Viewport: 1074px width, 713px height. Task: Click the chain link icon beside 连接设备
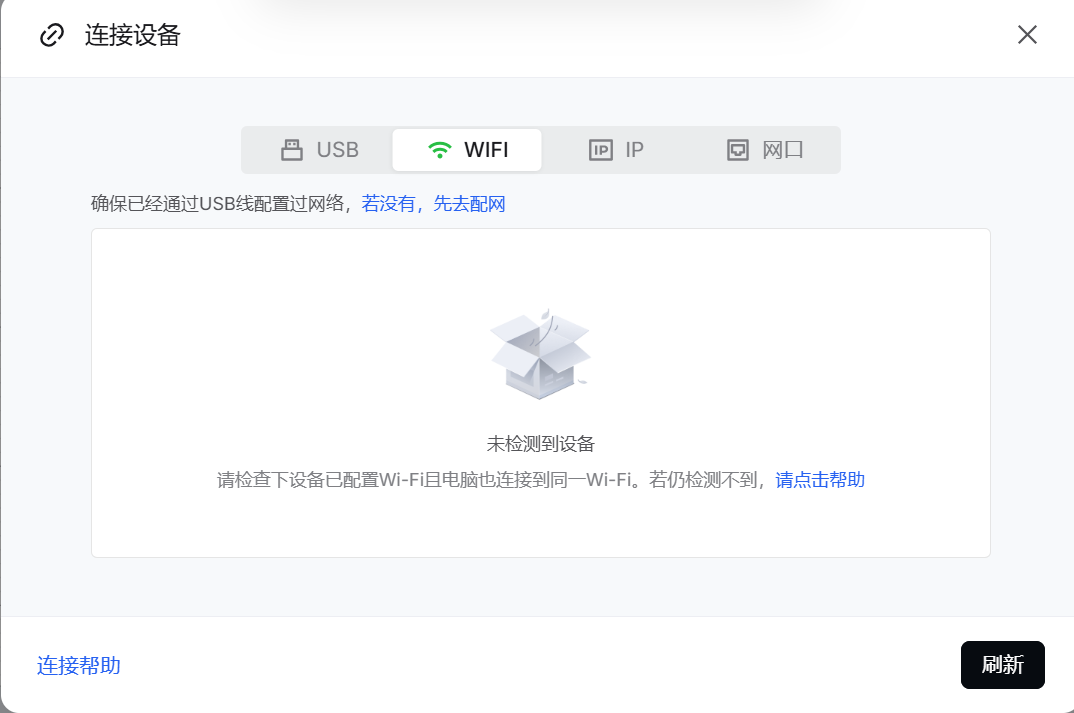point(51,36)
